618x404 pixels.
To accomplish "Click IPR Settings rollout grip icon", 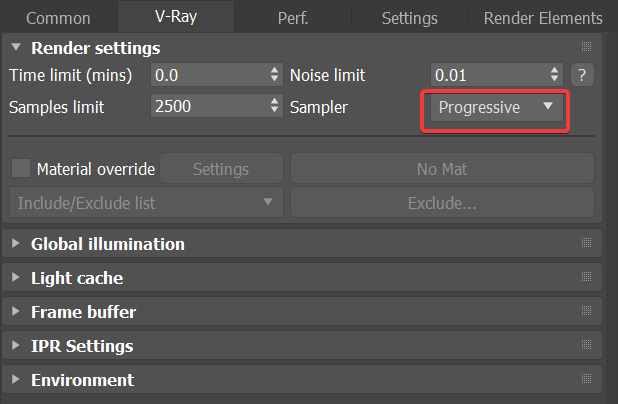I will pos(587,346).
